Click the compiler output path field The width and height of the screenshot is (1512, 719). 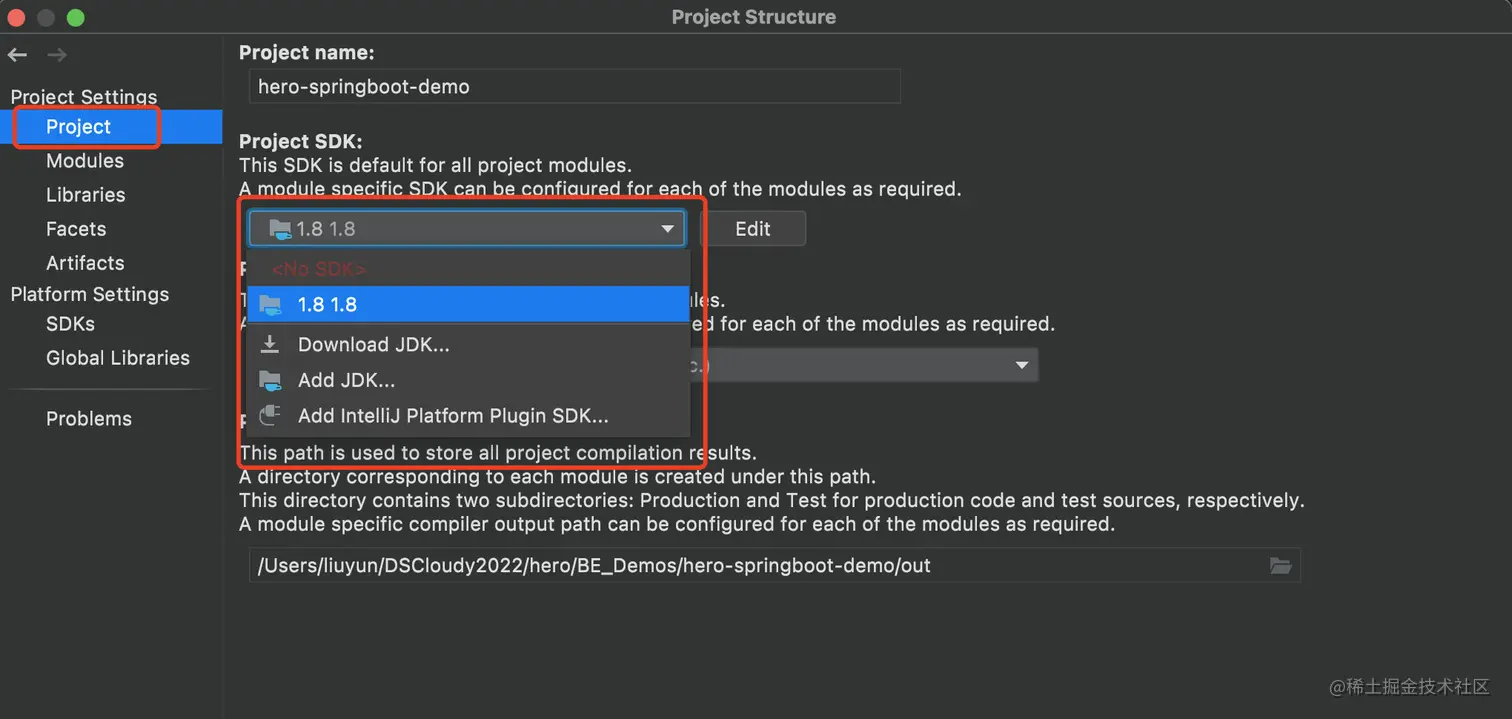(x=775, y=565)
